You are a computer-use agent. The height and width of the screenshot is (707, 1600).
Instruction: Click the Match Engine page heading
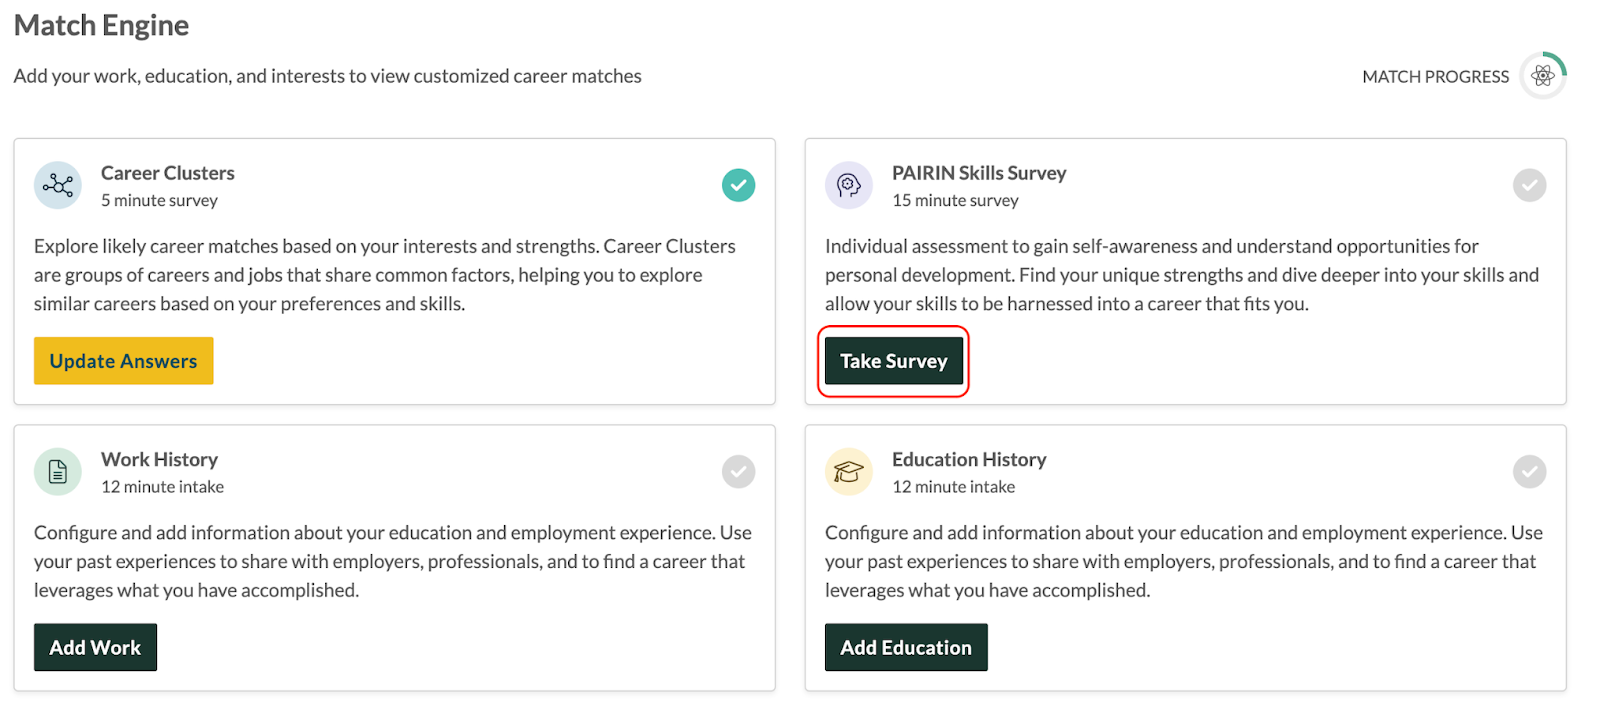[x=101, y=25]
